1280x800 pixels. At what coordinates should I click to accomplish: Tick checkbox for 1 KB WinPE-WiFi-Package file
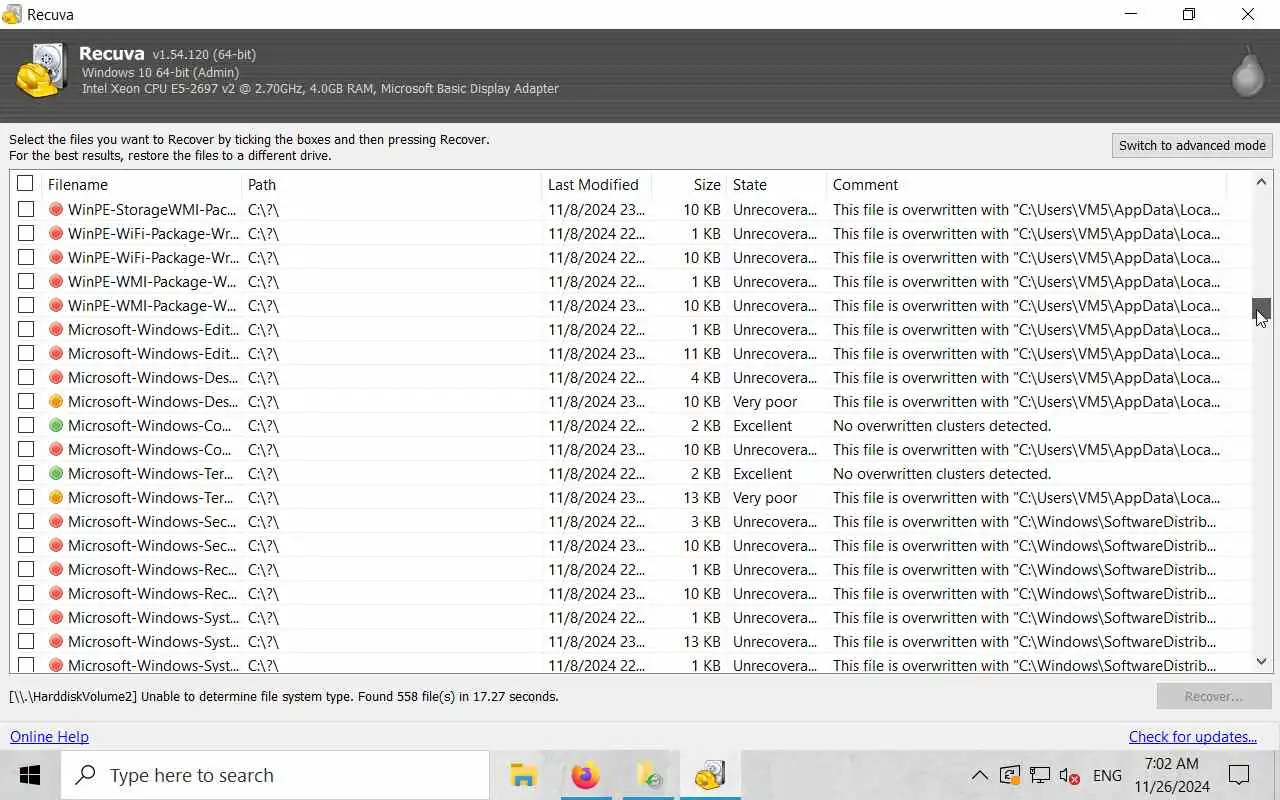click(x=26, y=234)
